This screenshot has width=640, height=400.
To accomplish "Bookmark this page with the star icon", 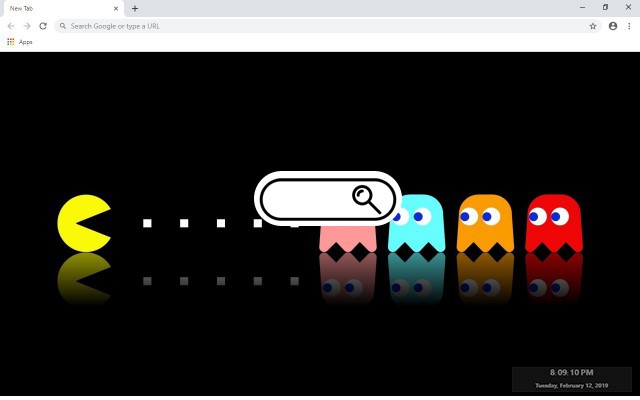I will (593, 26).
